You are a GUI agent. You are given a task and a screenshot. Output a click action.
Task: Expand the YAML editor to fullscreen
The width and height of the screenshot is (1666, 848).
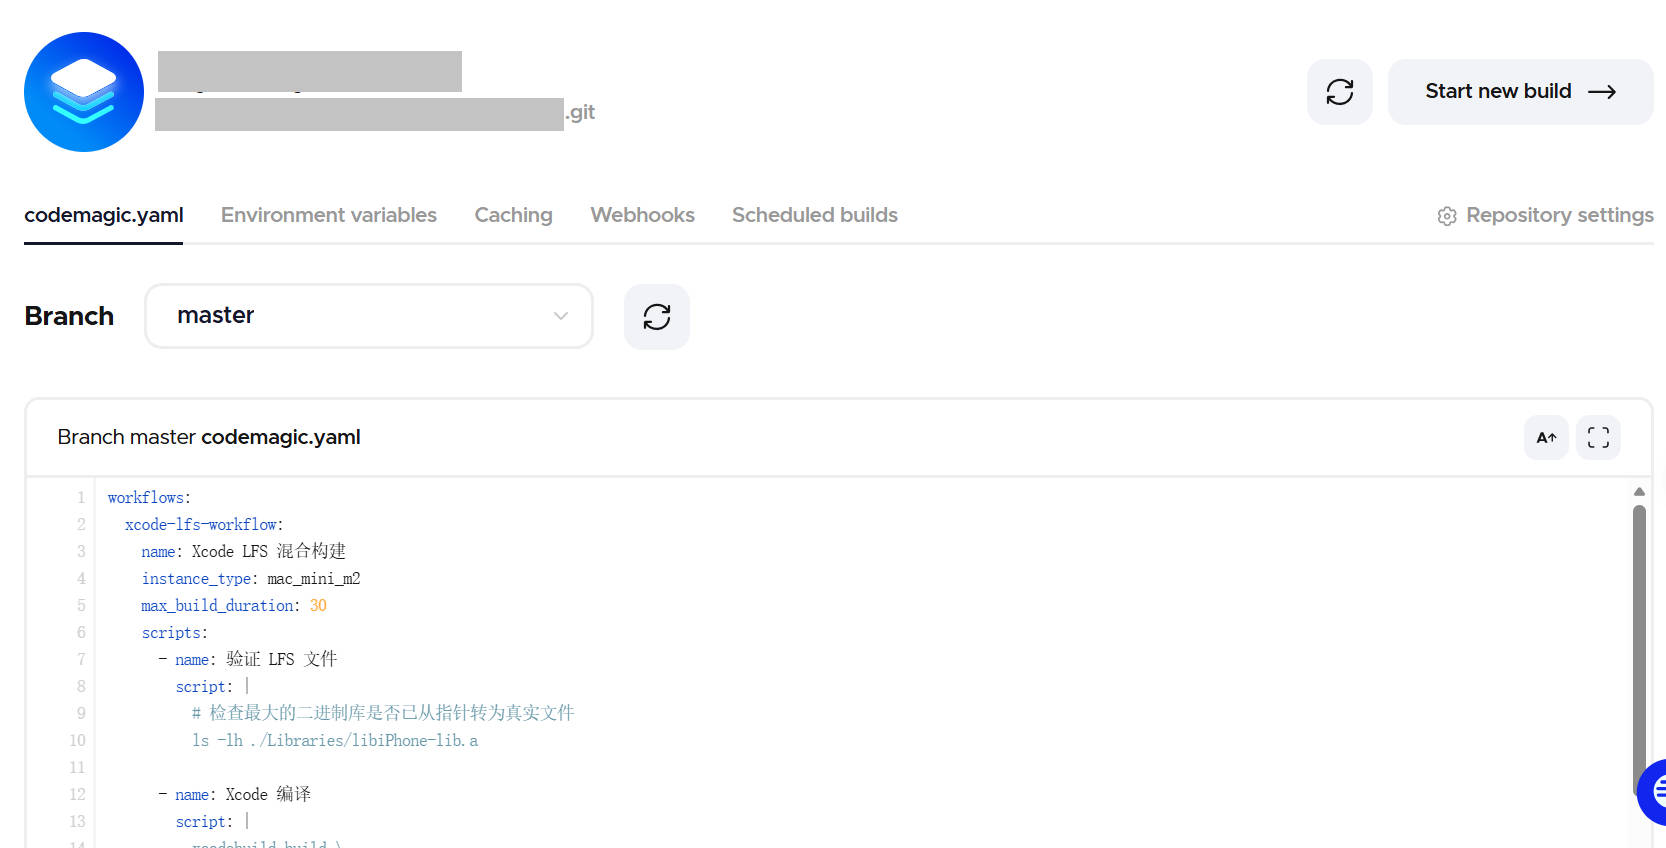point(1597,438)
